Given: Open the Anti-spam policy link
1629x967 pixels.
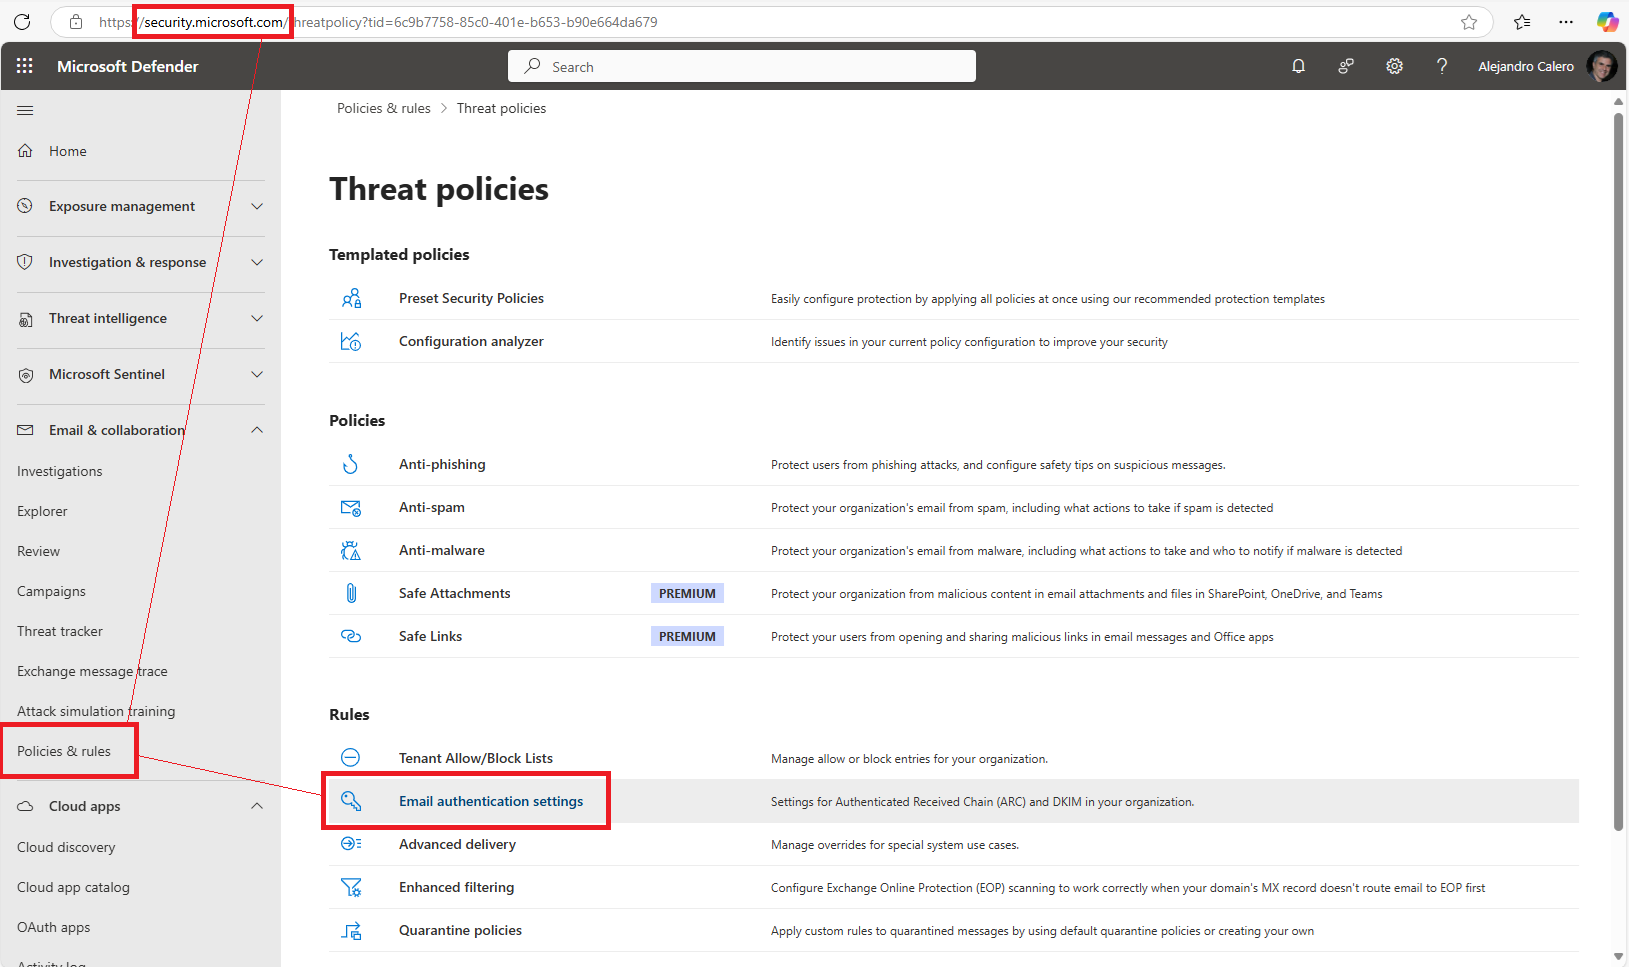Looking at the screenshot, I should pos(432,507).
